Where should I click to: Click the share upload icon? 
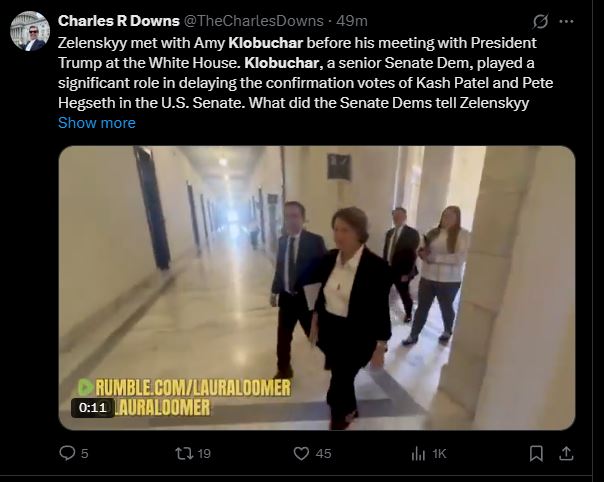pos(566,453)
